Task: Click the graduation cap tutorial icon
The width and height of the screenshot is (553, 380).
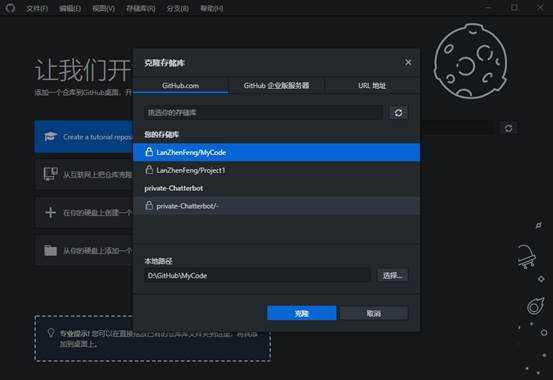Action: pos(50,136)
